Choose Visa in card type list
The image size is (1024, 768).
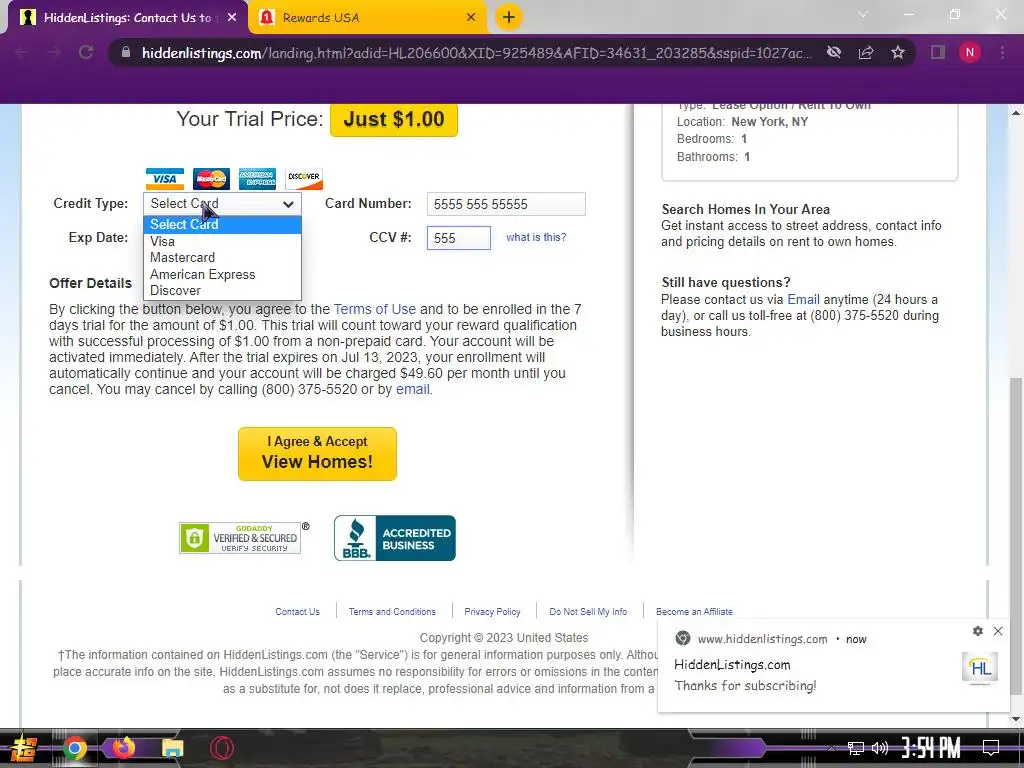[222, 241]
